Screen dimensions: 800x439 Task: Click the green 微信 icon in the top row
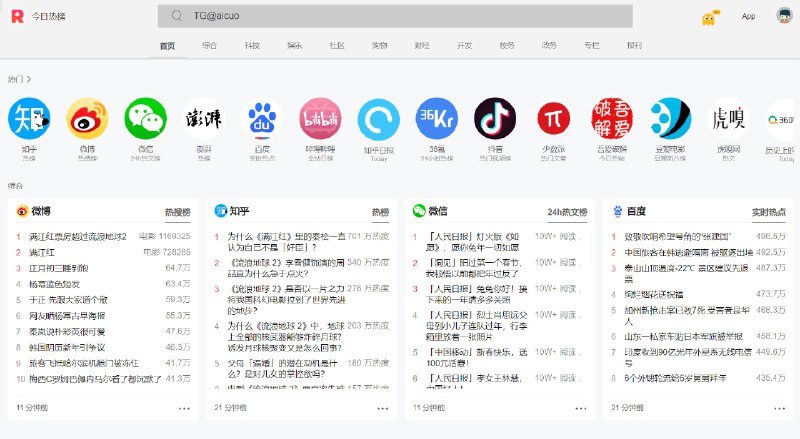[x=145, y=119]
